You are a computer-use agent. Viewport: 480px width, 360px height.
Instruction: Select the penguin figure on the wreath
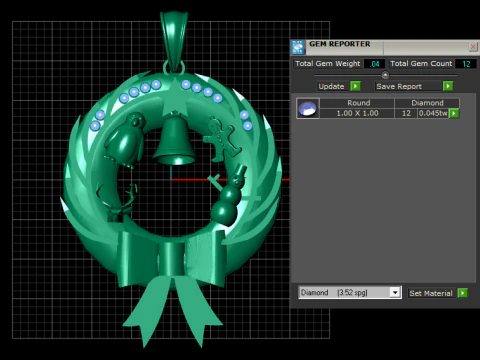(x=125, y=140)
